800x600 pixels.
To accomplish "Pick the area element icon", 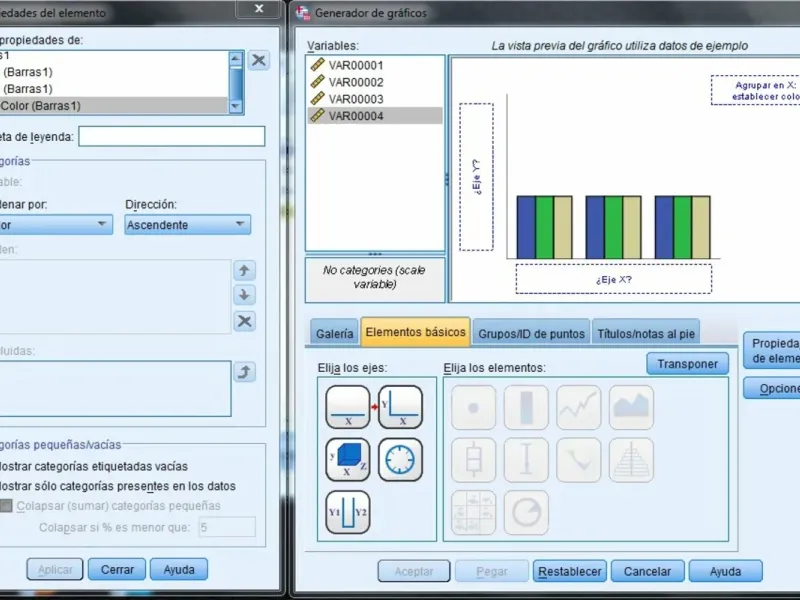I will (631, 407).
